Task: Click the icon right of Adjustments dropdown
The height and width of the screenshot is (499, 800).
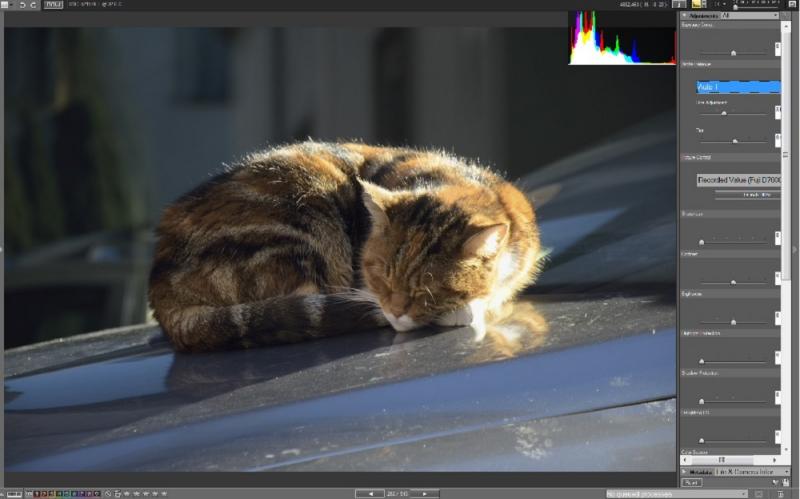Action: 785,16
